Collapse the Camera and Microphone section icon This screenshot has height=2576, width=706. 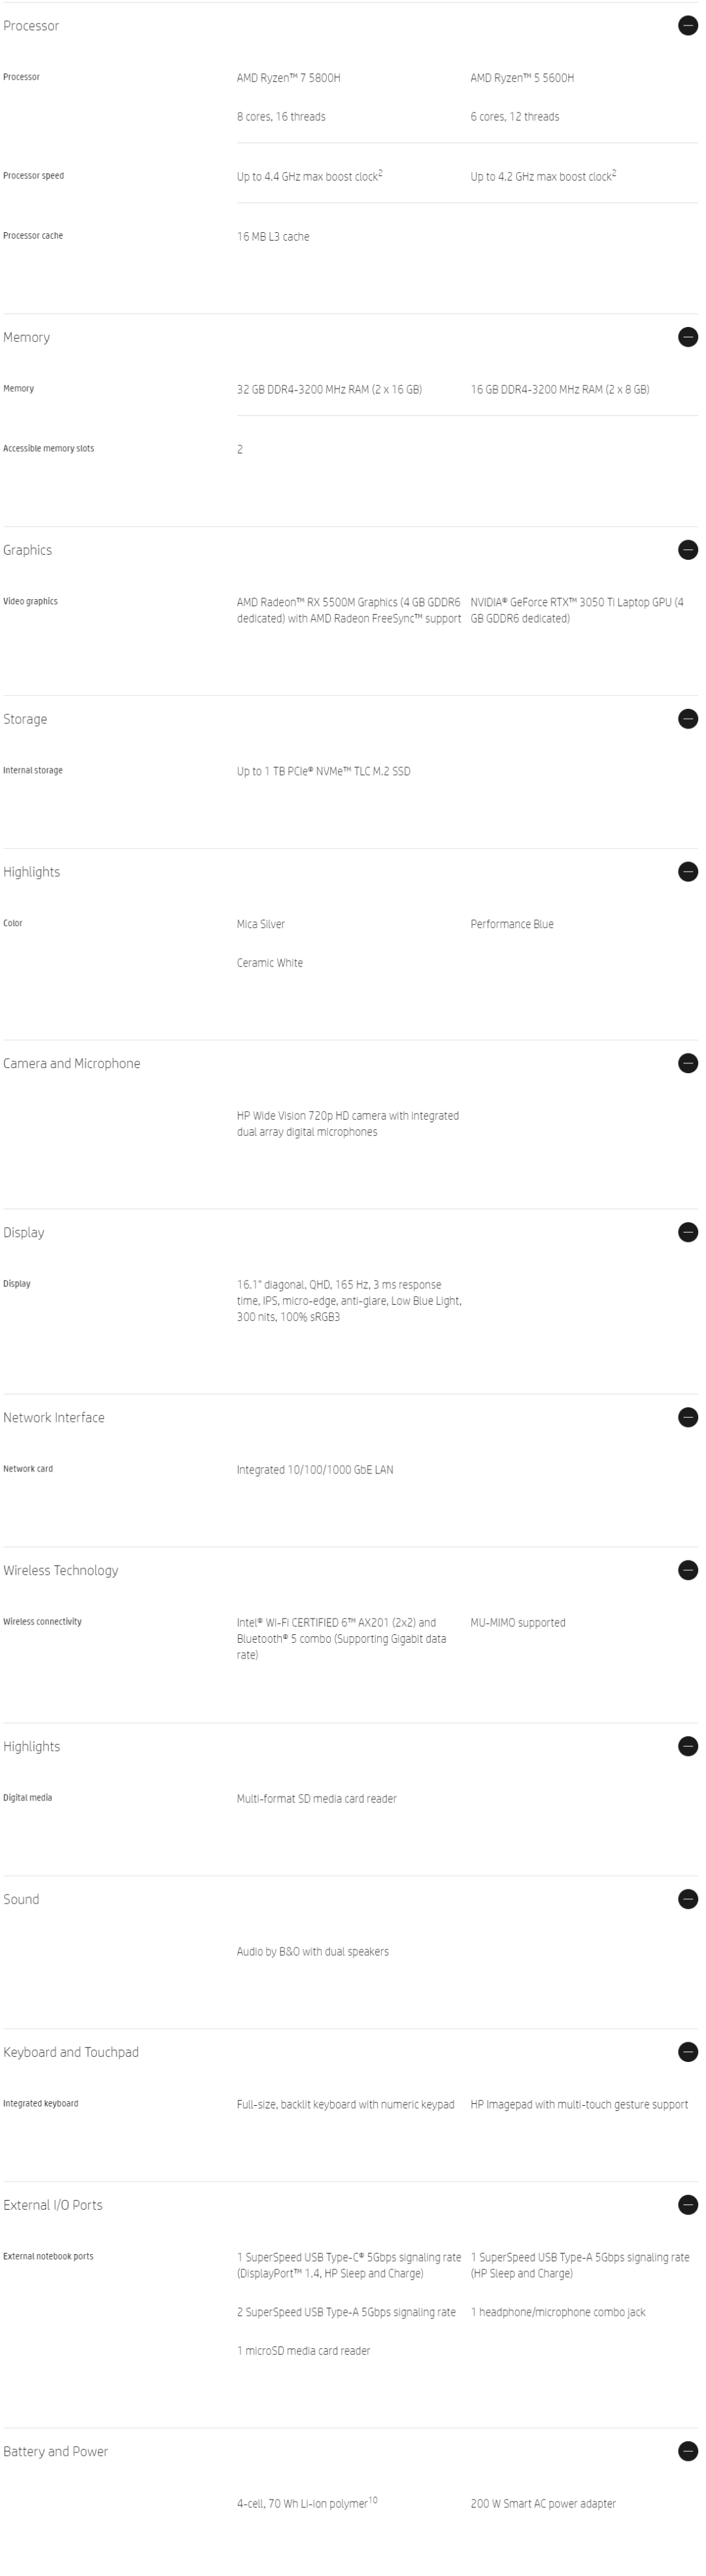coord(687,1063)
